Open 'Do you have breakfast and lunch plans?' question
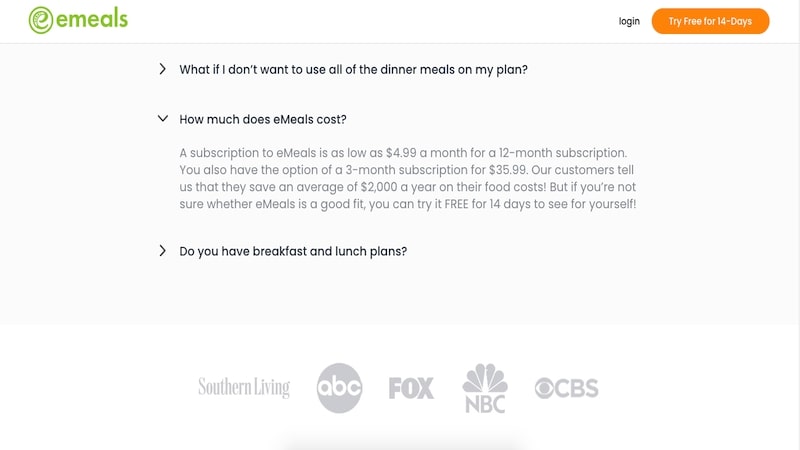This screenshot has height=450, width=800. (x=293, y=252)
